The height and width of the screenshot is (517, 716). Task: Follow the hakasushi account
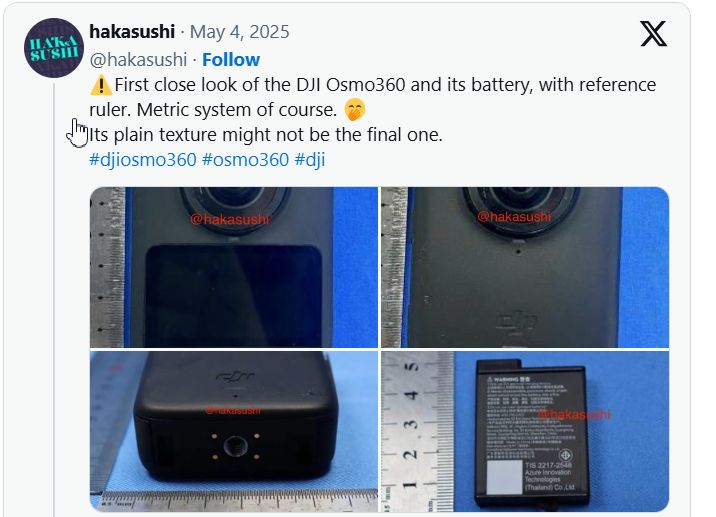click(x=231, y=59)
